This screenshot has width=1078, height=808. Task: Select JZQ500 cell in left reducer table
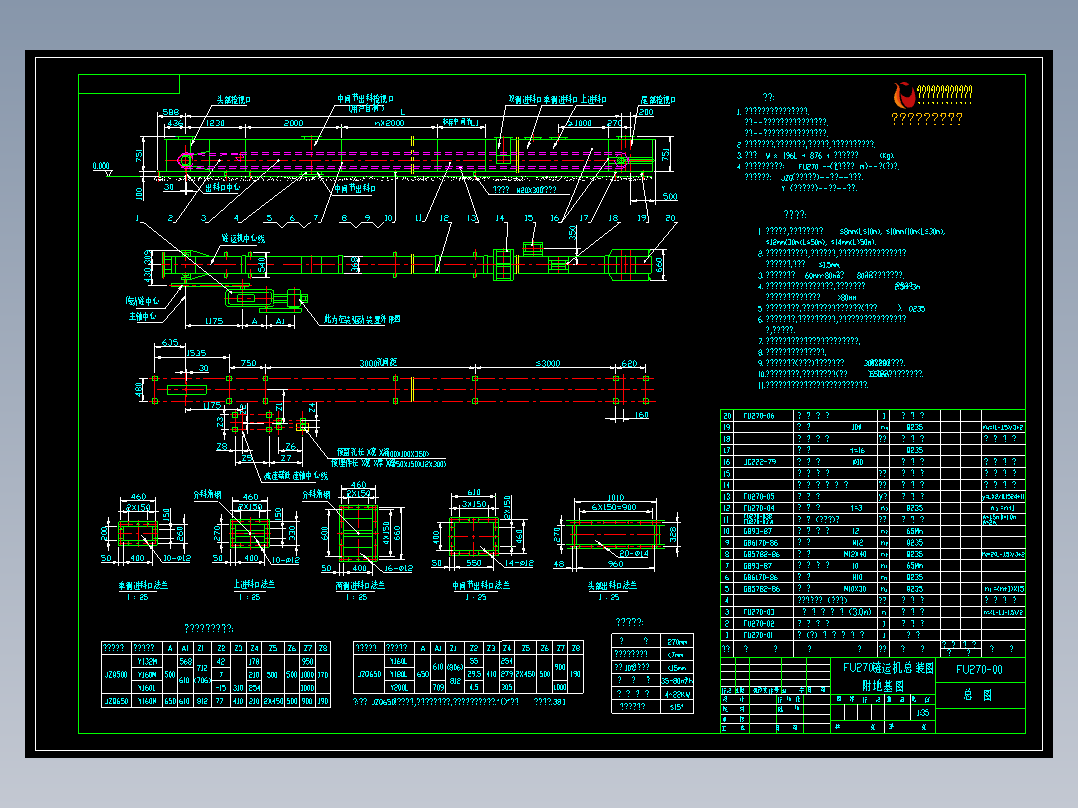[116, 675]
